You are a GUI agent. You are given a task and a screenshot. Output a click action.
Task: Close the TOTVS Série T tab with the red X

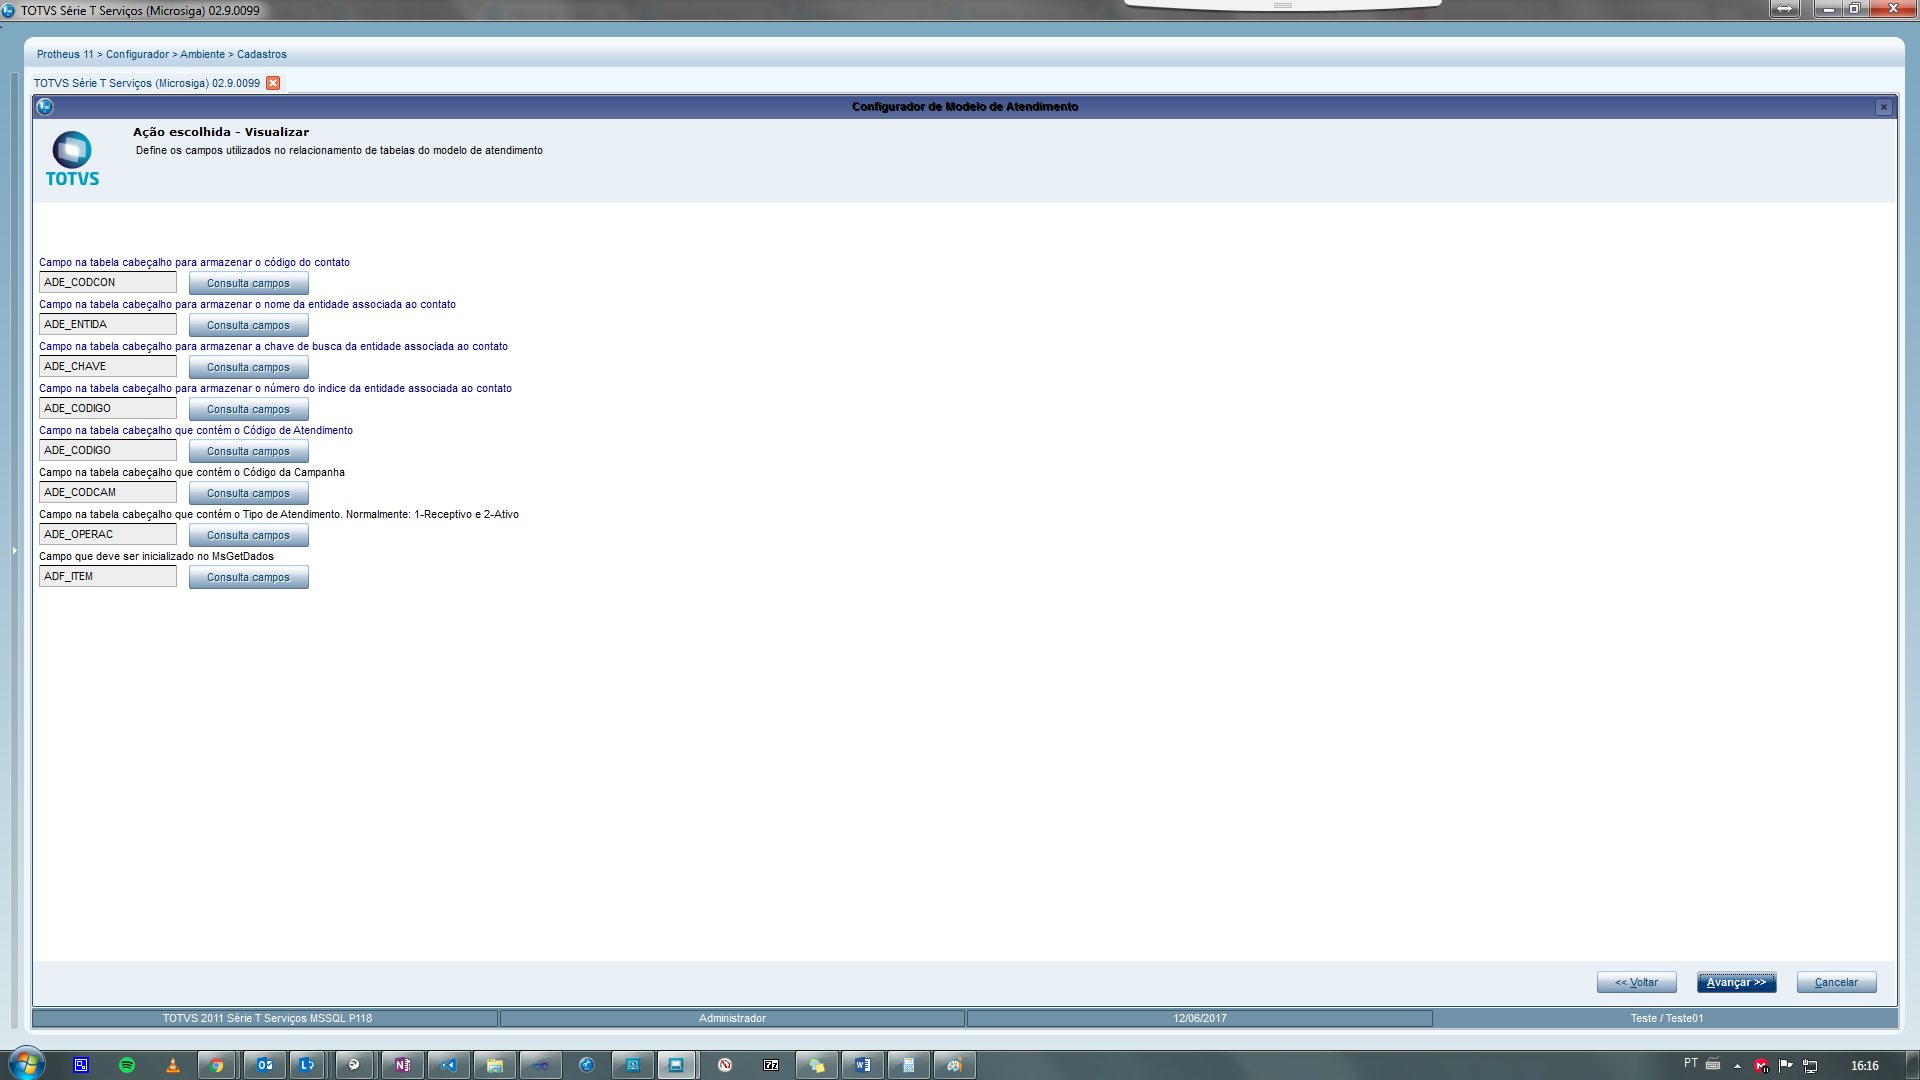[273, 83]
